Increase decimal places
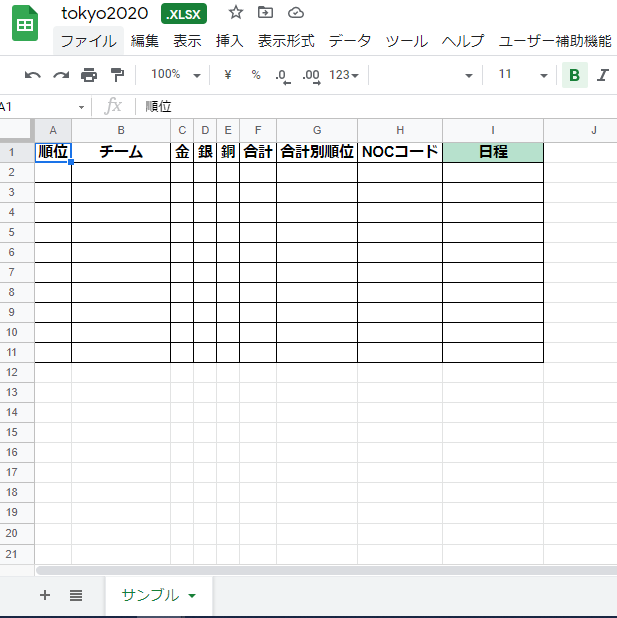Screen dimensions: 617x618 pyautogui.click(x=311, y=76)
